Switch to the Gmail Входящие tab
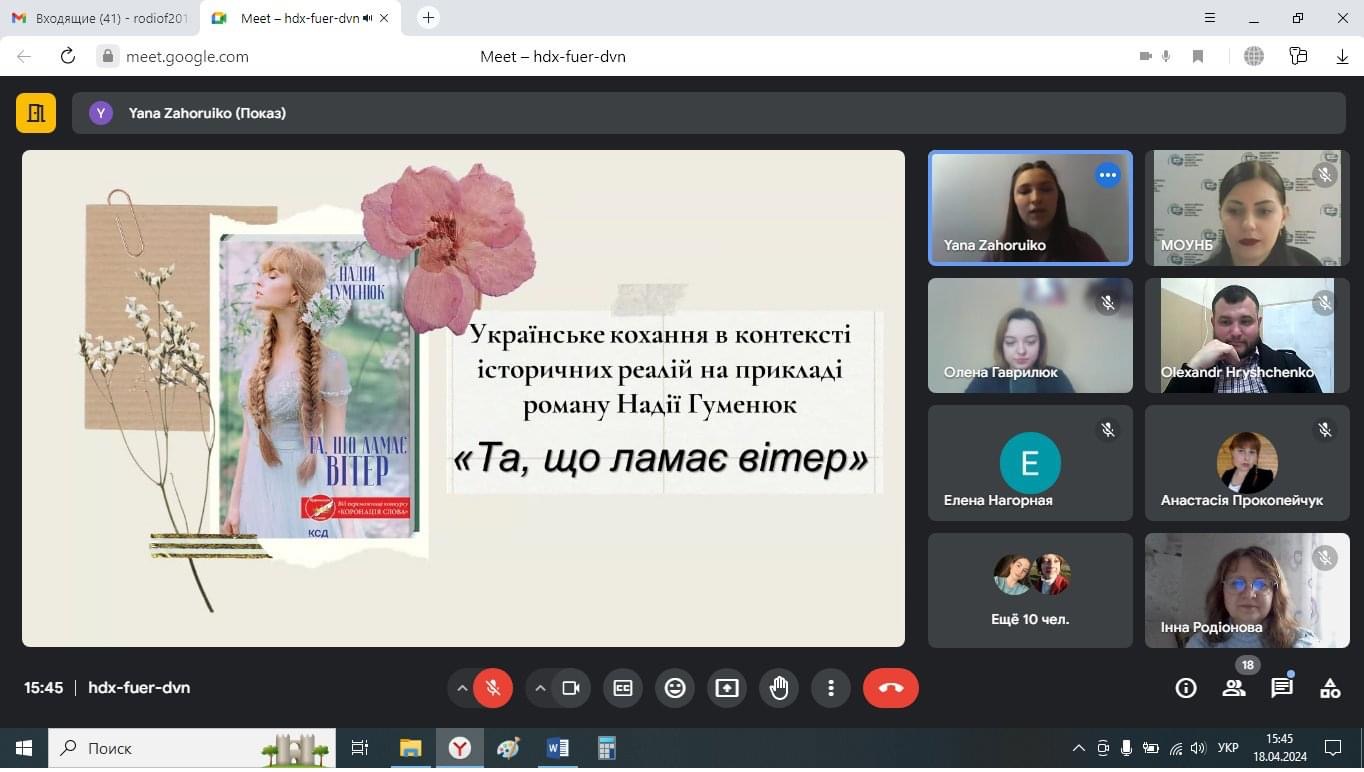Viewport: 1364px width, 772px height. tap(99, 18)
